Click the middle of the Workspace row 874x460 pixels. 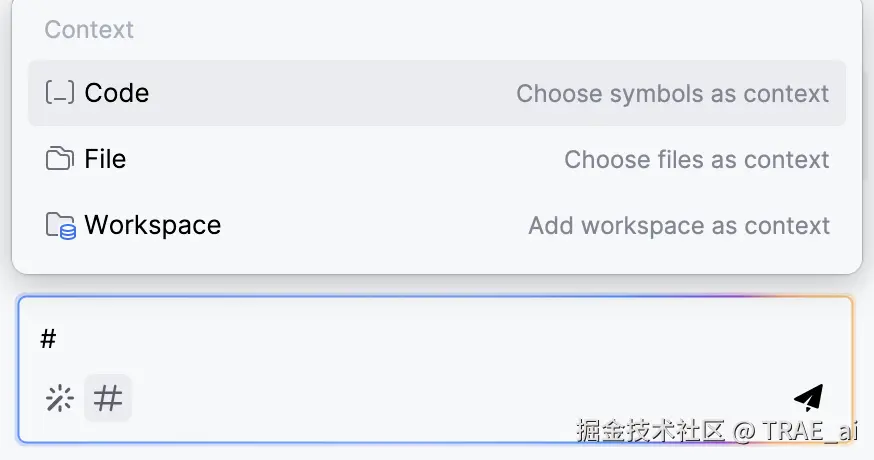tap(437, 225)
